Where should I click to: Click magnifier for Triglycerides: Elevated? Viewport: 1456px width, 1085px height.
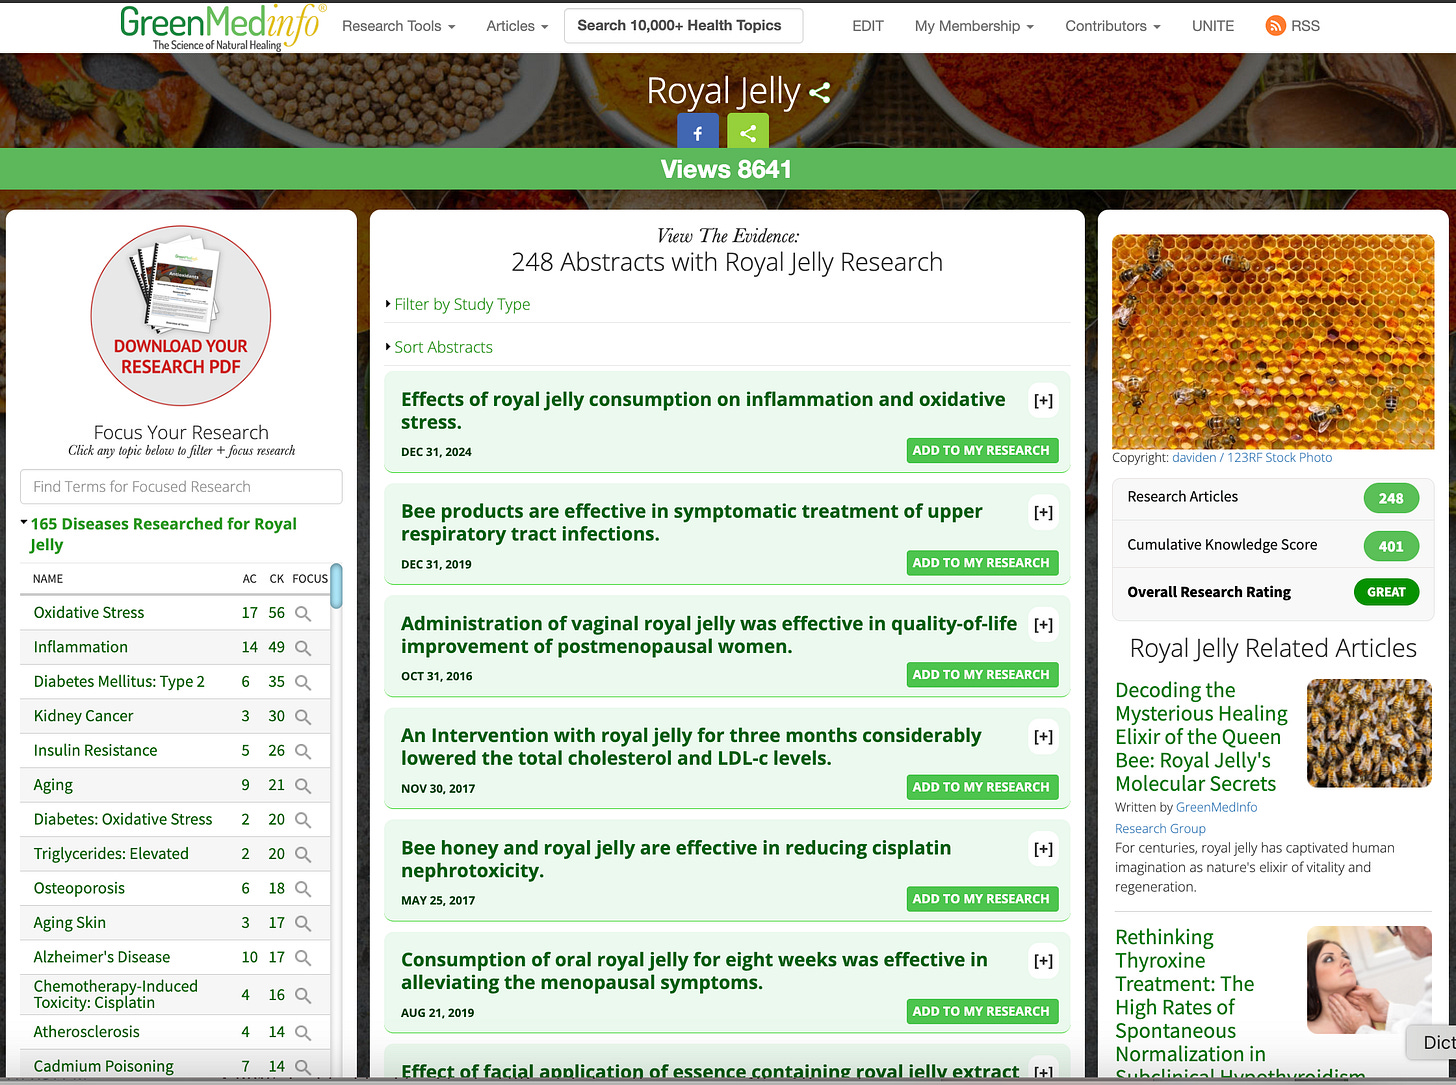point(303,855)
